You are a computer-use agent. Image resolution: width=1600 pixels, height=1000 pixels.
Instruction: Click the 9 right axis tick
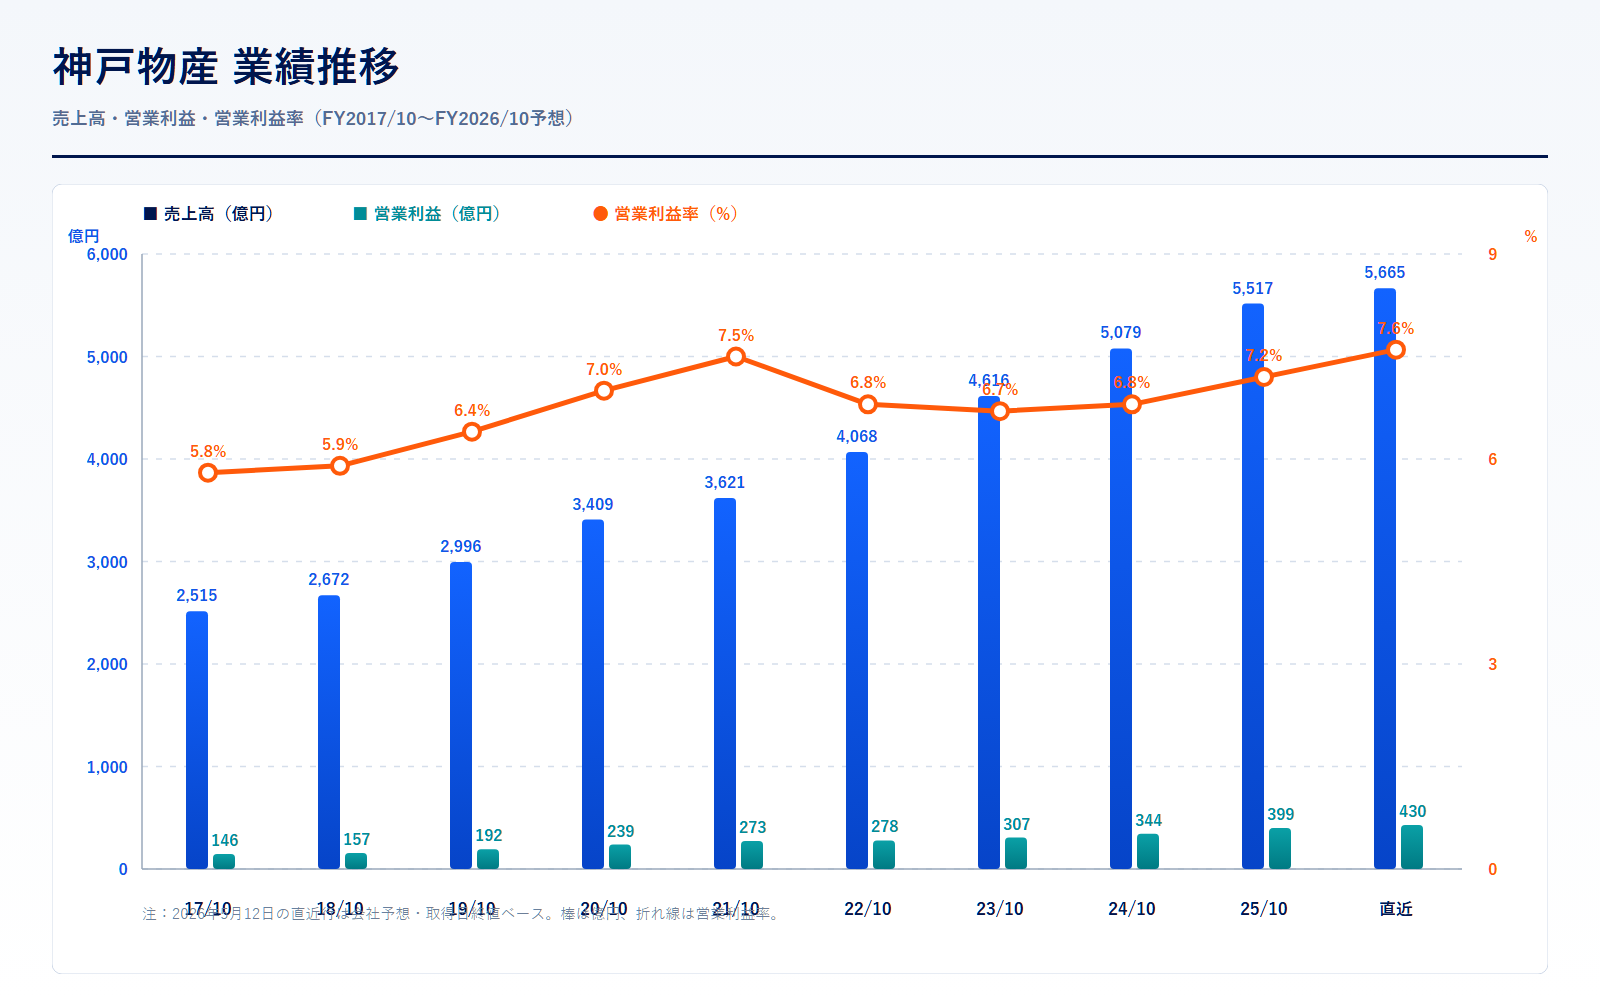1493,255
